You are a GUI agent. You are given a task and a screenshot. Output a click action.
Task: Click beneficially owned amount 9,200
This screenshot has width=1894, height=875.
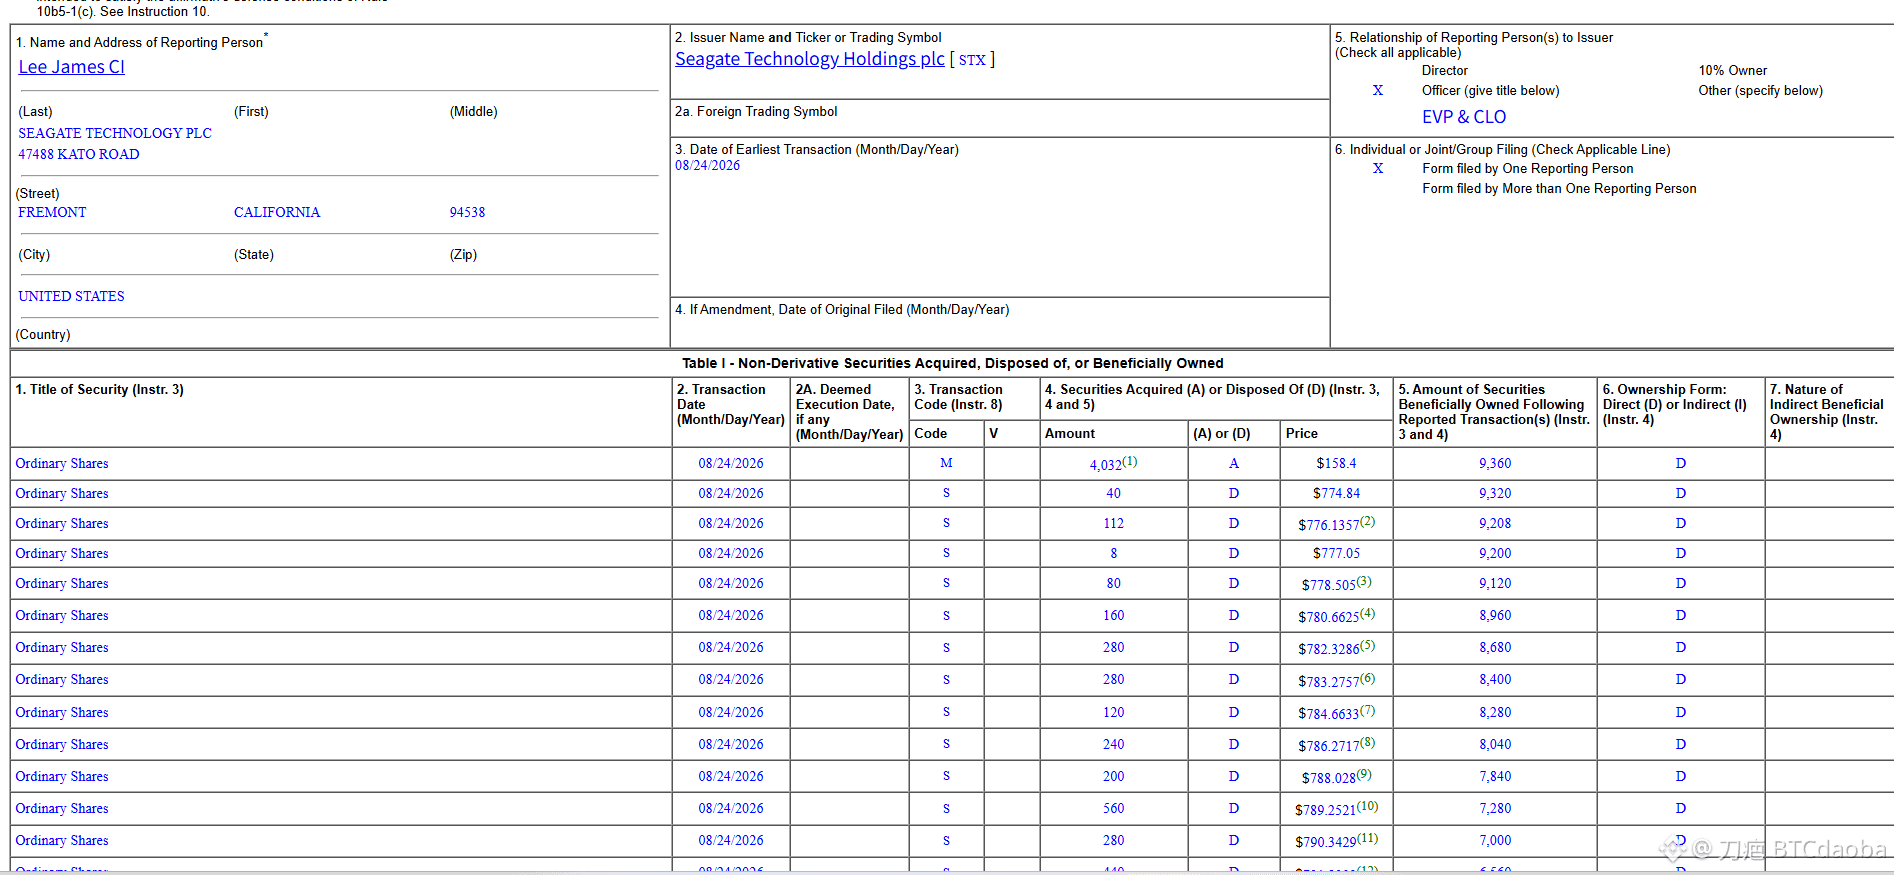pos(1495,553)
